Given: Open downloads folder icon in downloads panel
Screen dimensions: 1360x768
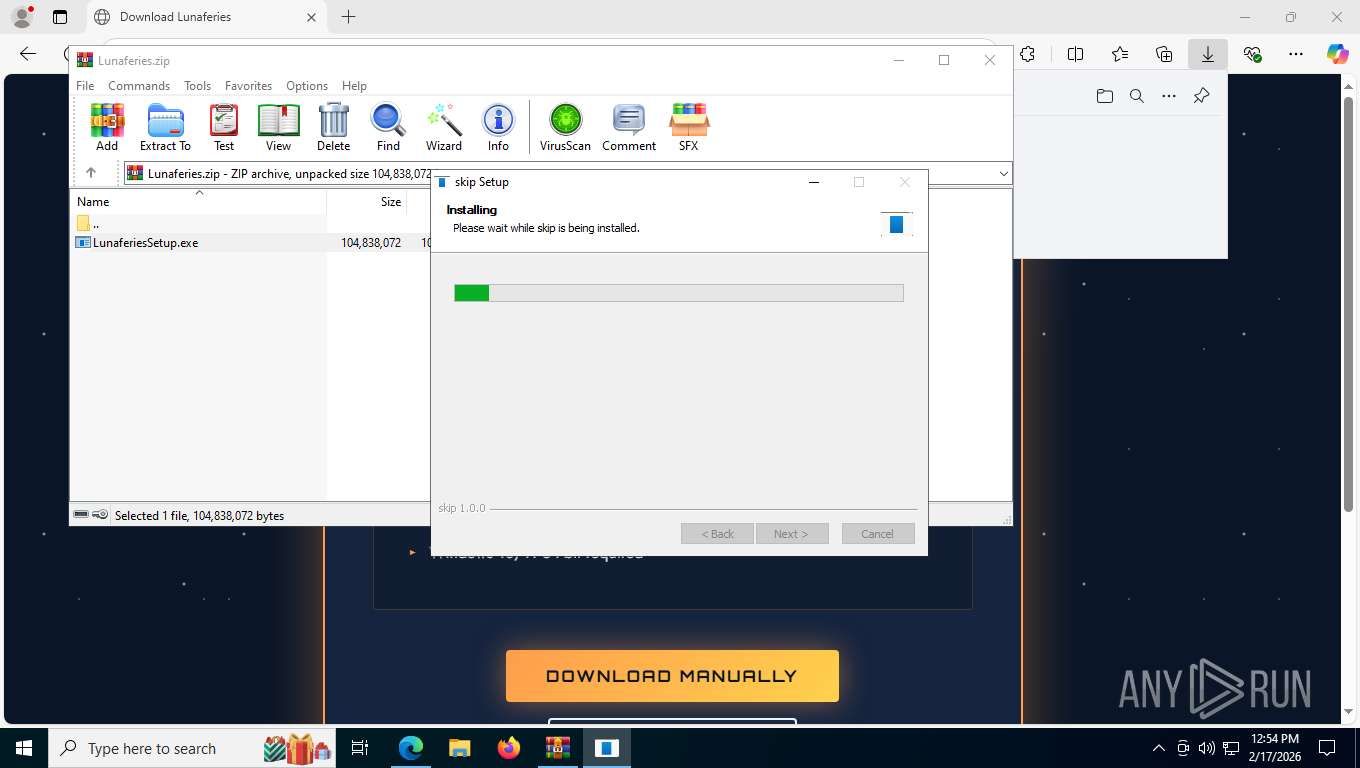Looking at the screenshot, I should [x=1104, y=96].
